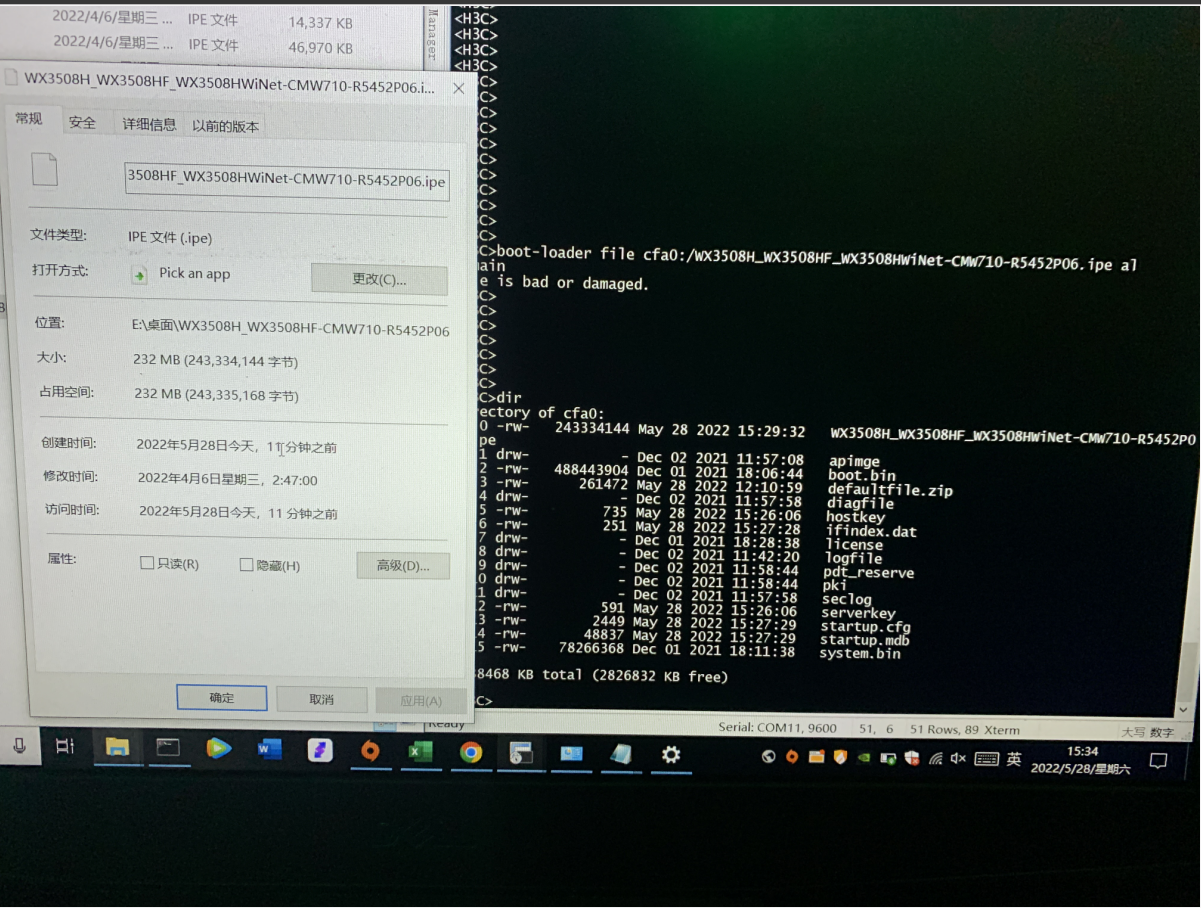The image size is (1201, 908).
Task: Click ifindex.dat in directory listing
Action: tap(871, 531)
